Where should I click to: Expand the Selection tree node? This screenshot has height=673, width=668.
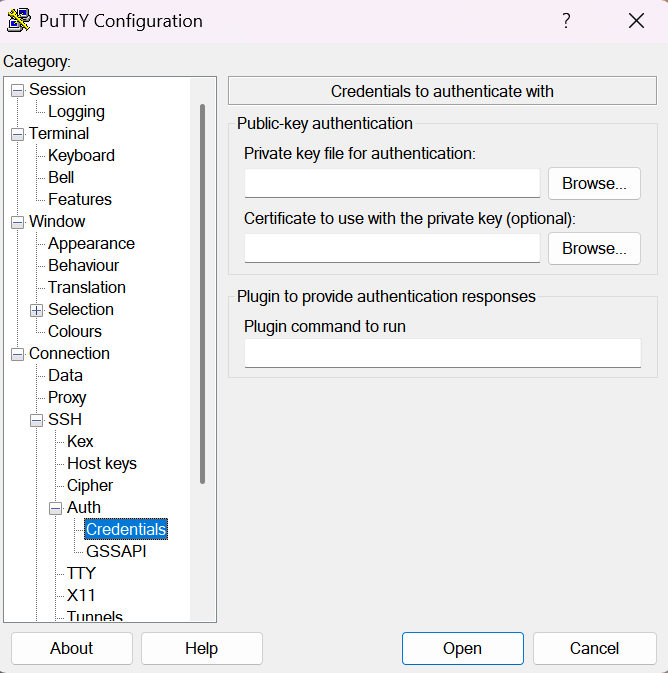pyautogui.click(x=36, y=310)
